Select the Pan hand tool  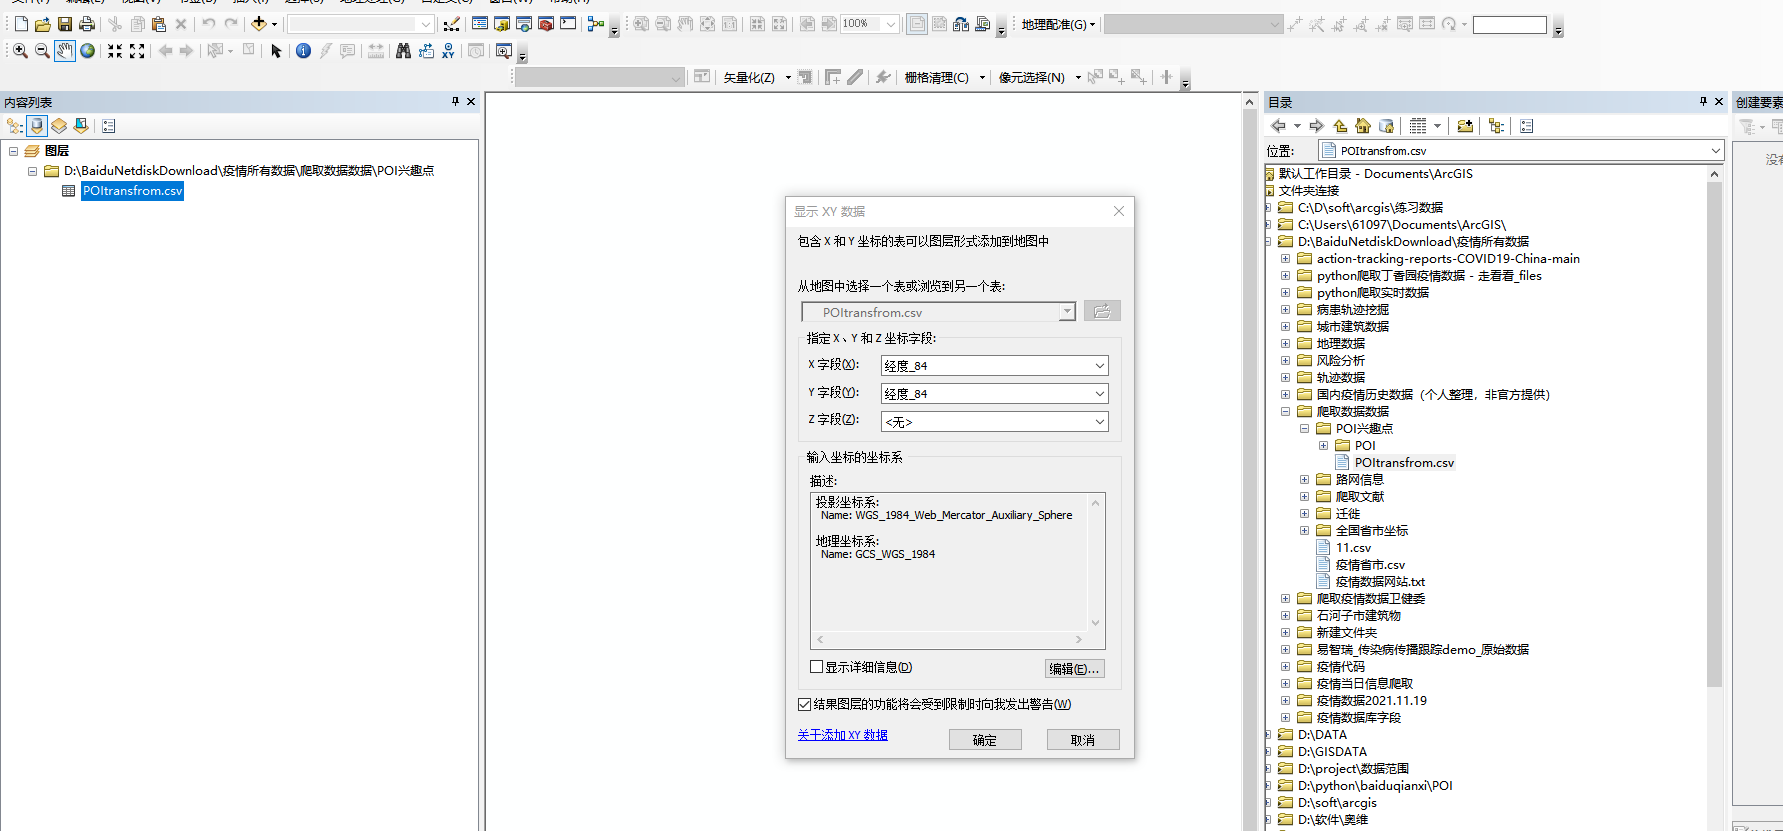click(65, 51)
